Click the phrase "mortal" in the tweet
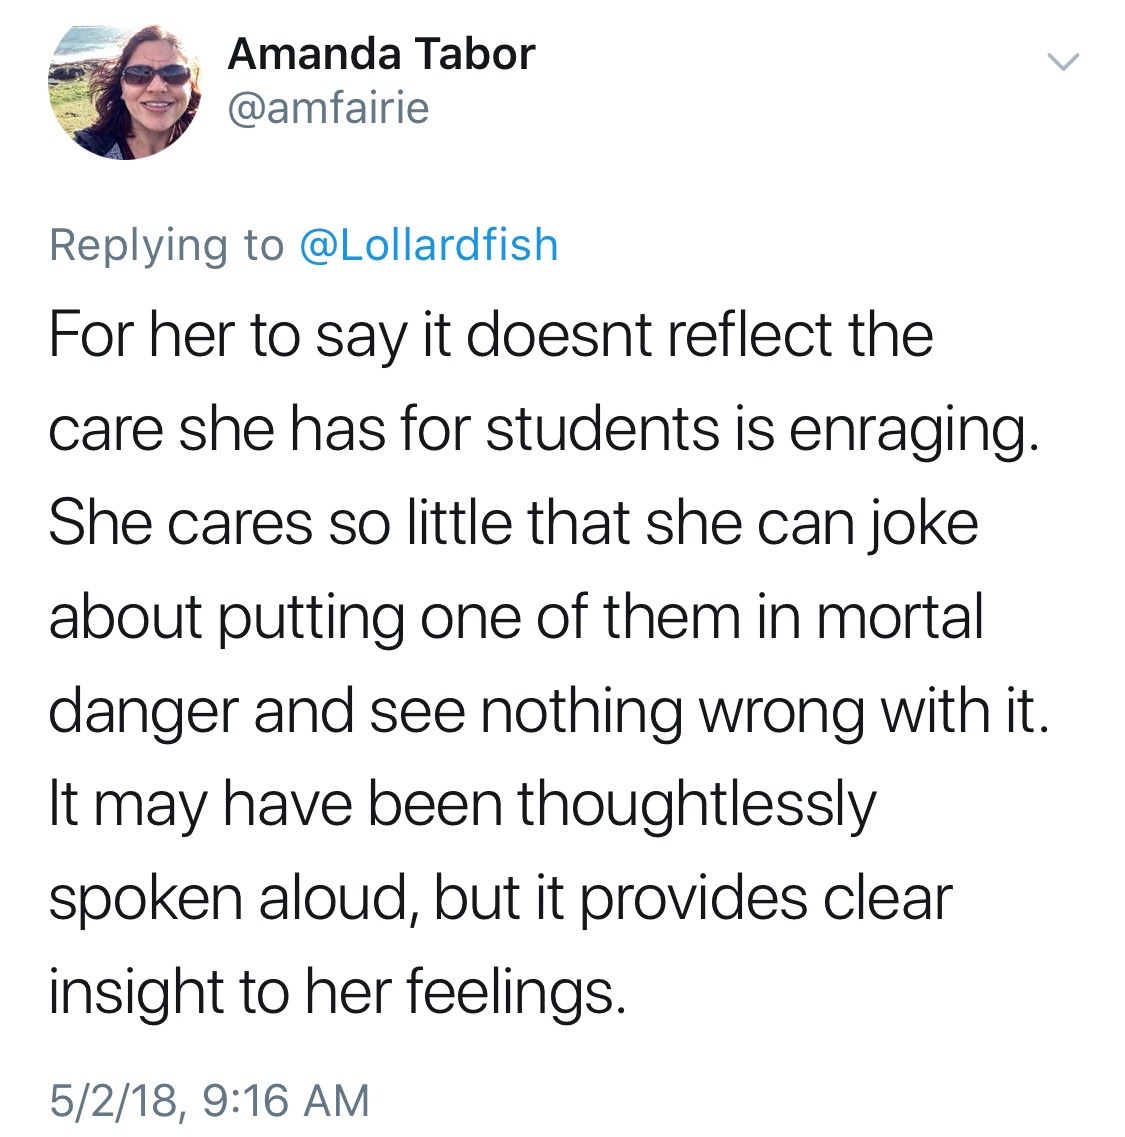This screenshot has height=1137, width=1125. pyautogui.click(x=900, y=617)
